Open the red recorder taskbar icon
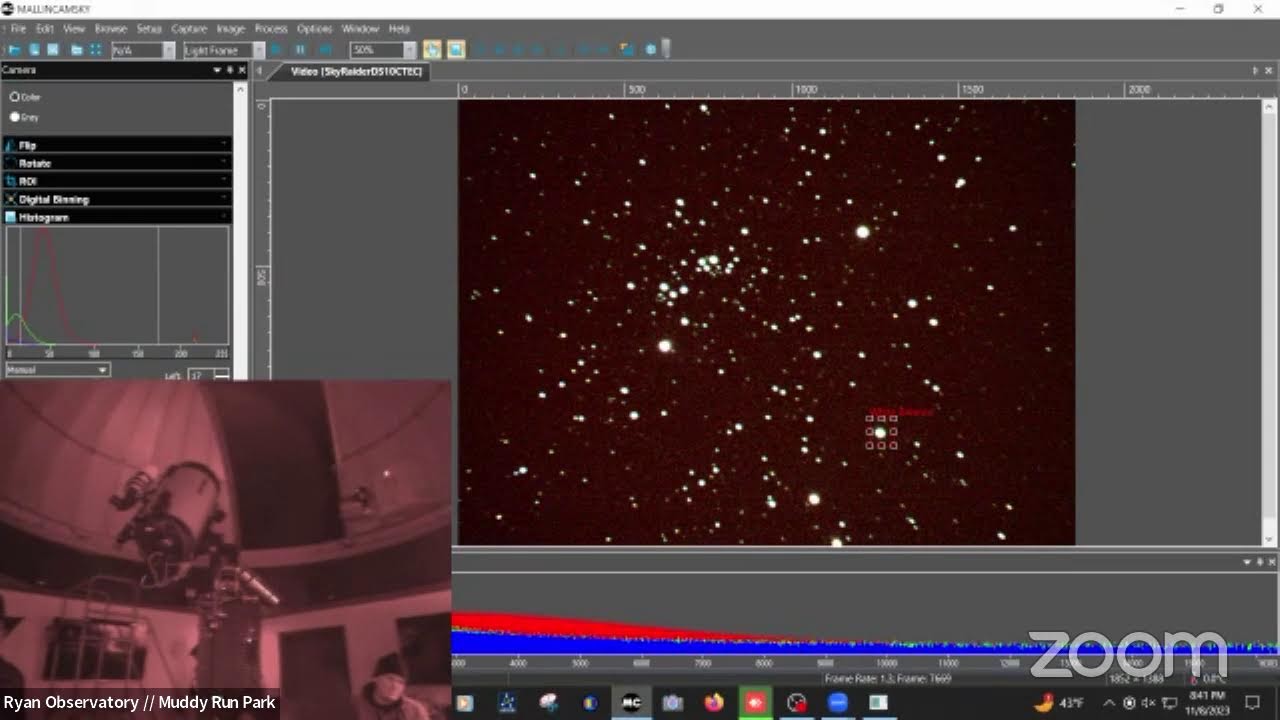This screenshot has height=720, width=1280. [x=755, y=703]
